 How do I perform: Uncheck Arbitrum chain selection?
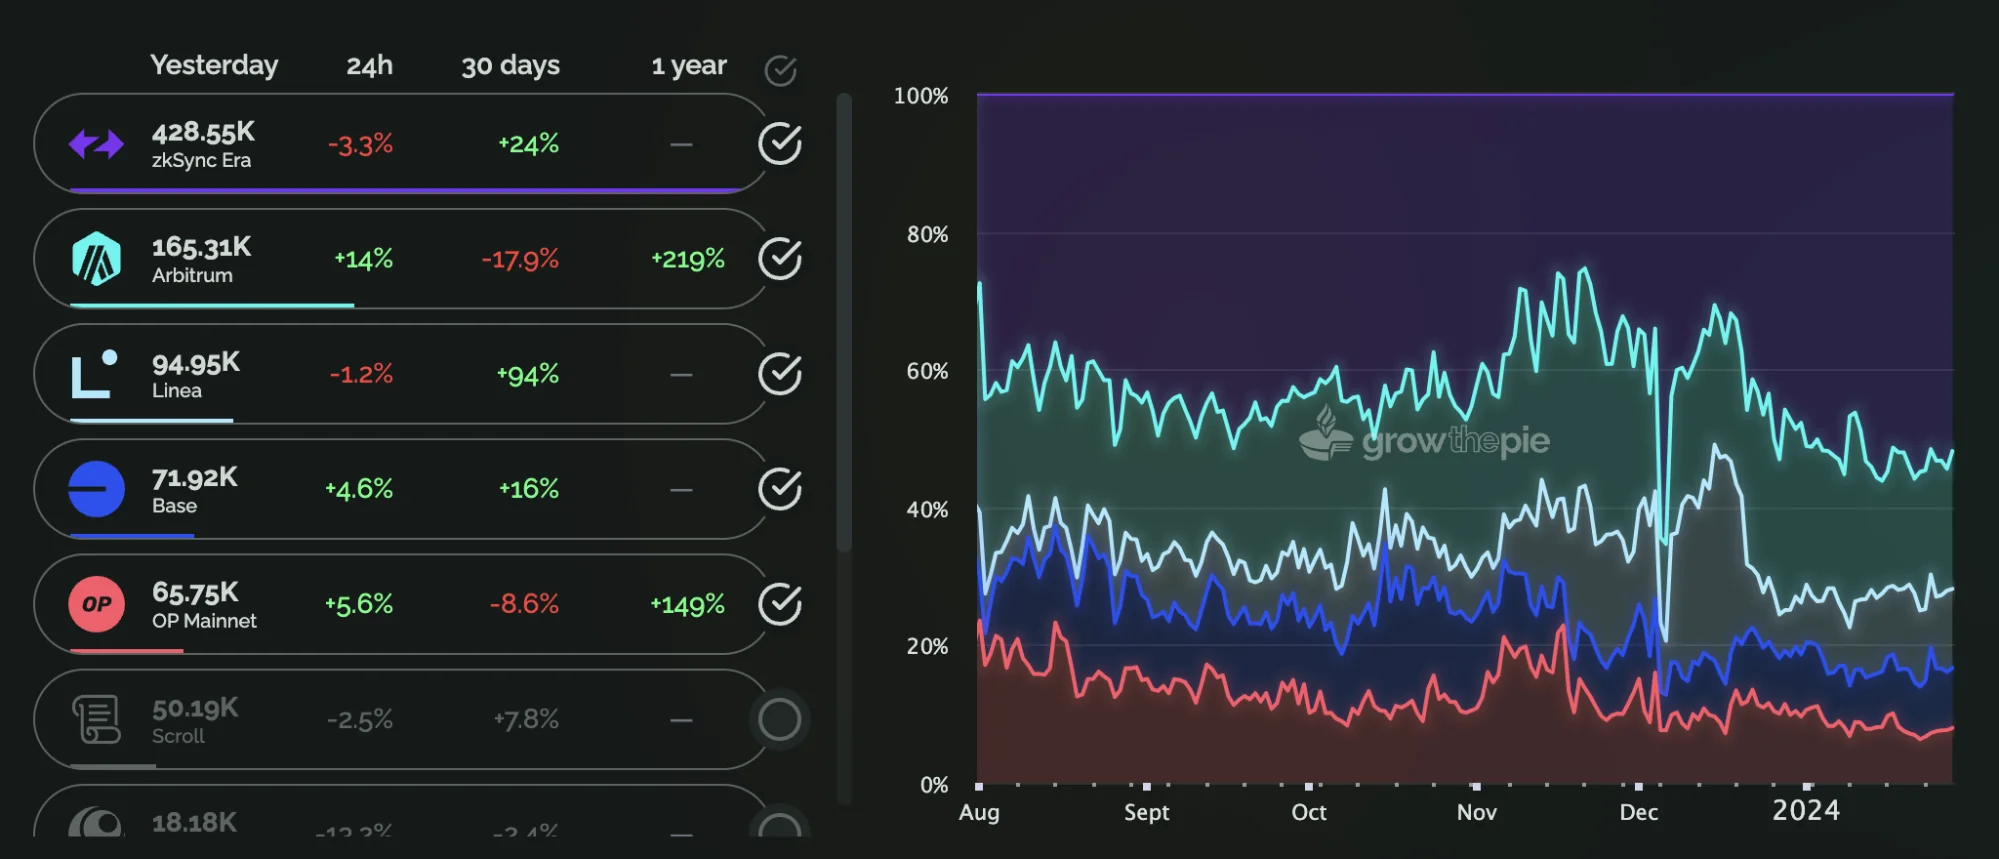[x=780, y=259]
